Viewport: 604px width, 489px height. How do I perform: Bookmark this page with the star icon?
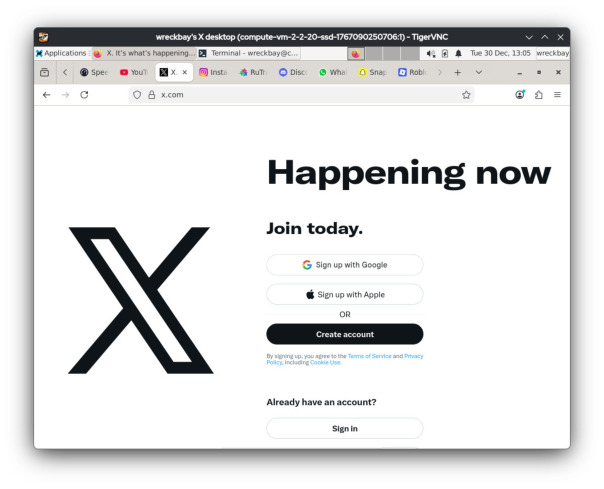click(466, 95)
